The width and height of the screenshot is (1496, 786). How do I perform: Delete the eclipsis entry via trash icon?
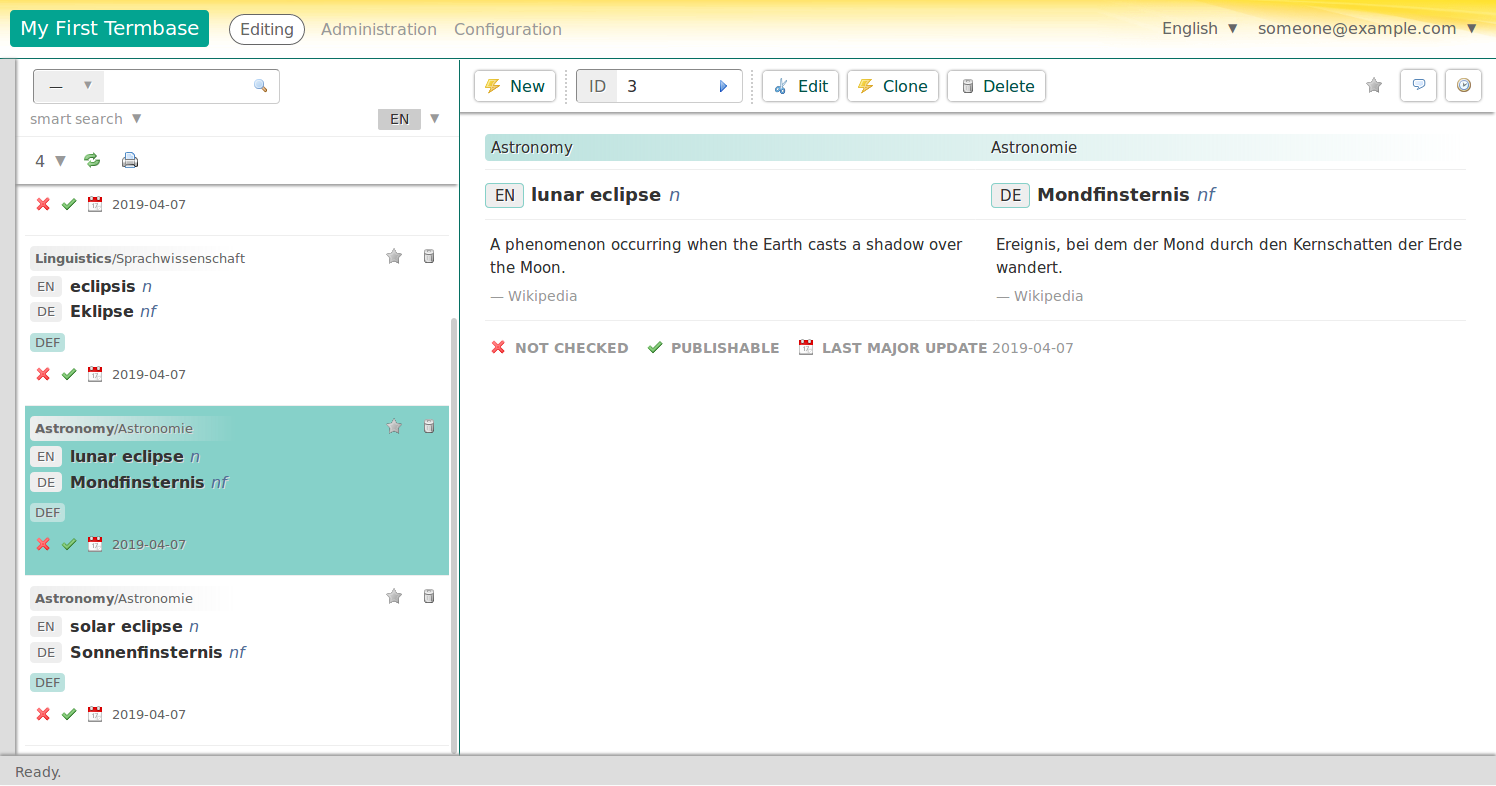[x=428, y=256]
